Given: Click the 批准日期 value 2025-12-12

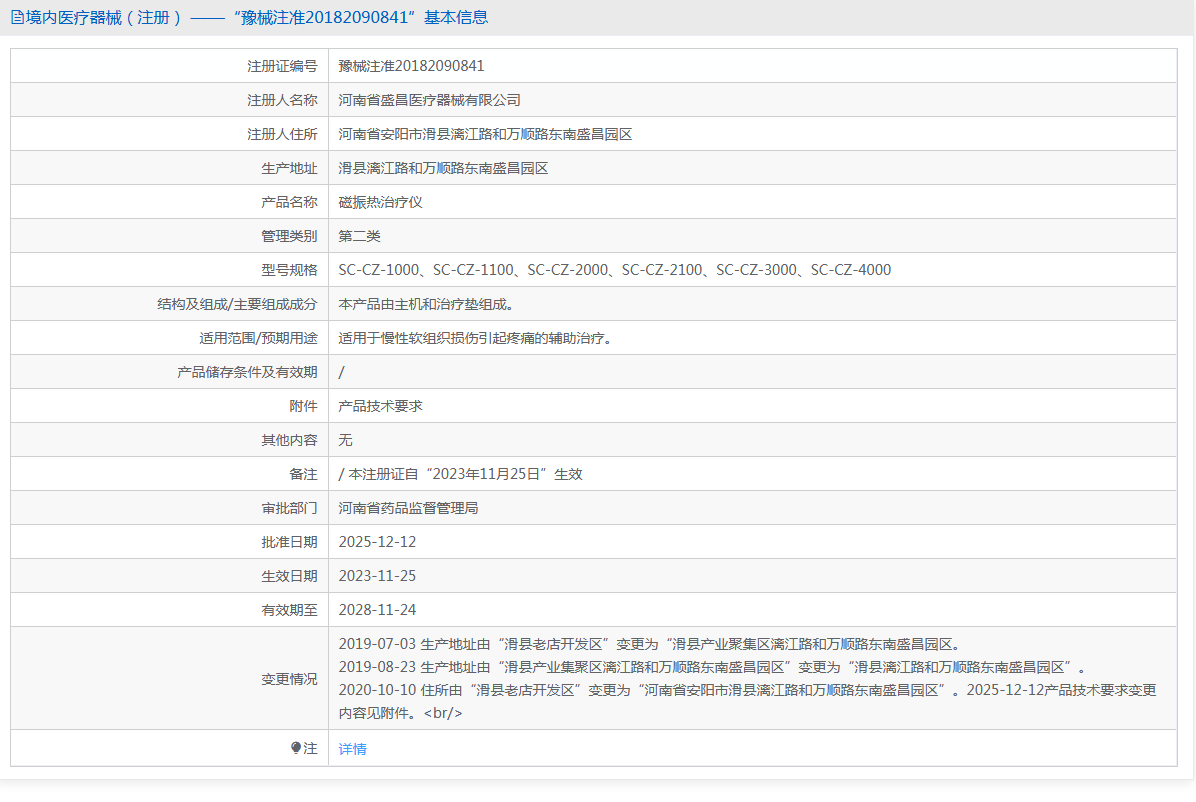Looking at the screenshot, I should pyautogui.click(x=378, y=542).
